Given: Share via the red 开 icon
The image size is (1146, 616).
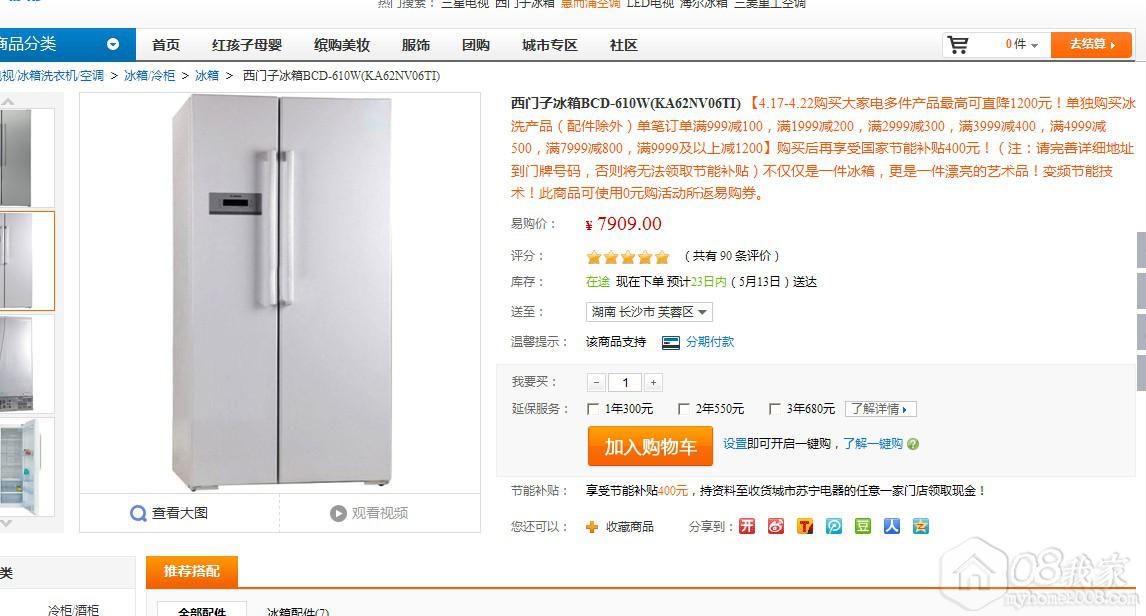Looking at the screenshot, I should (746, 526).
